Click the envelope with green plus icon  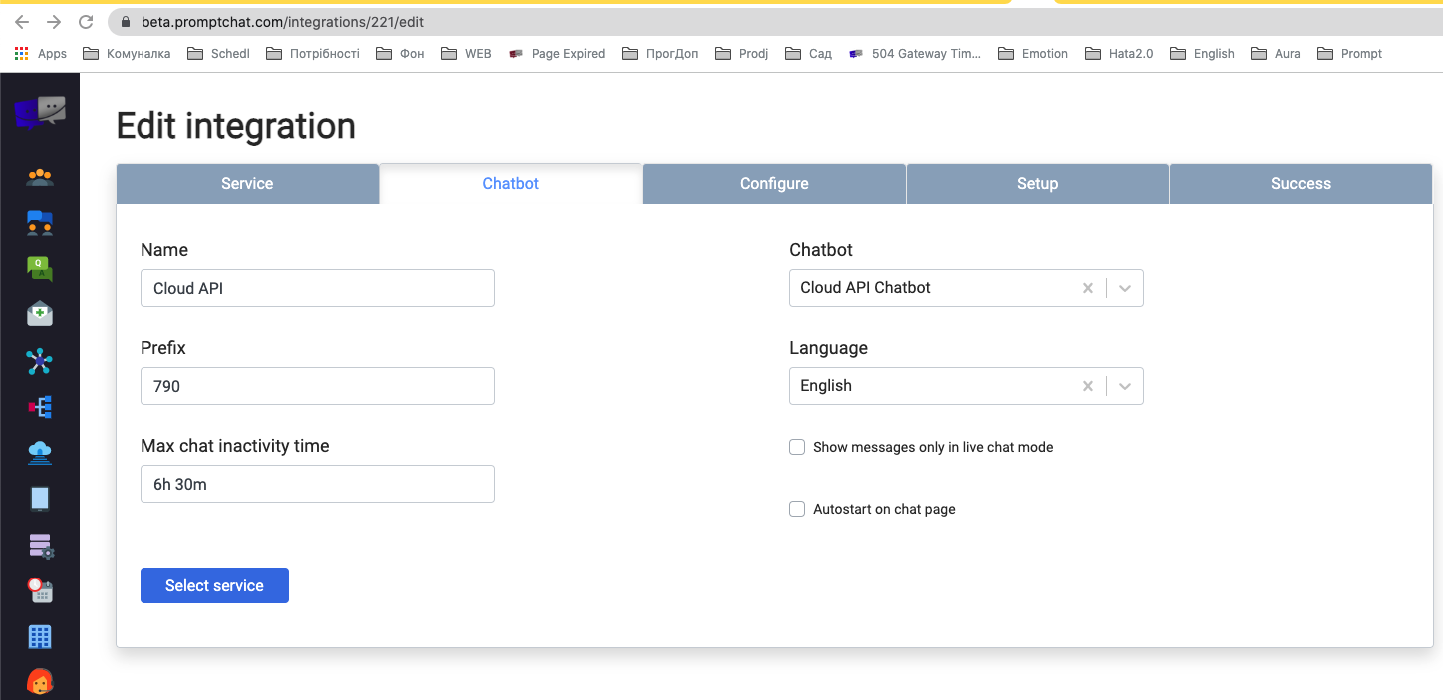[x=40, y=314]
